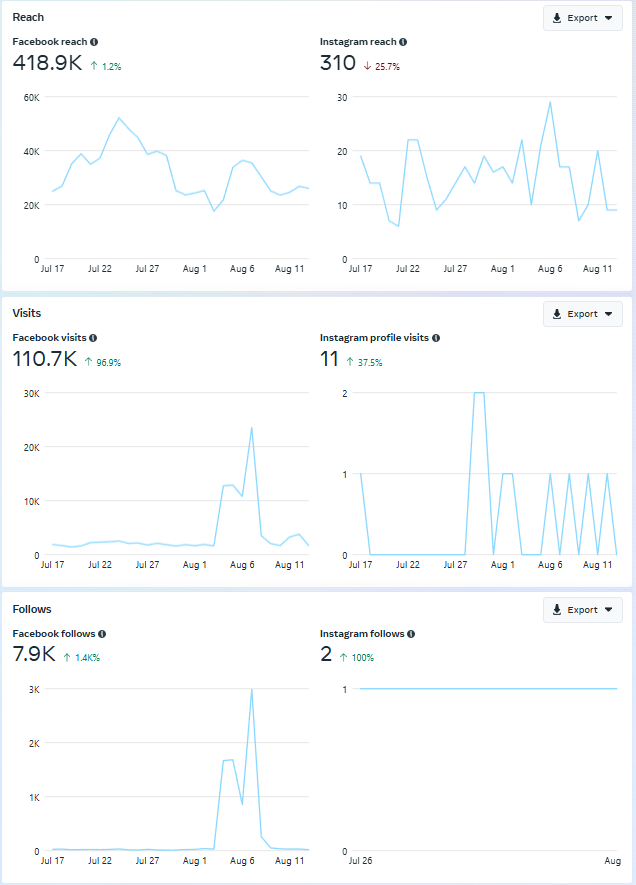Click the download icon in Follows Export button
The width and height of the screenshot is (636, 885).
coord(557,610)
